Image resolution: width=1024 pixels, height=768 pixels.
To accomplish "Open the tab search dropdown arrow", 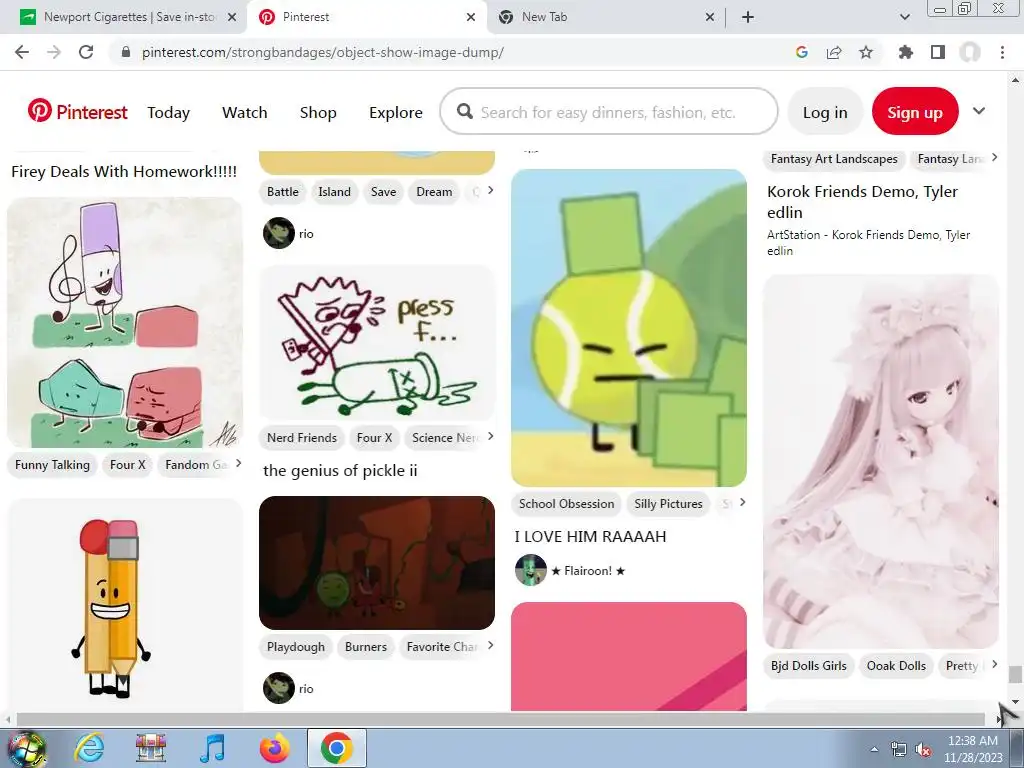I will point(904,17).
